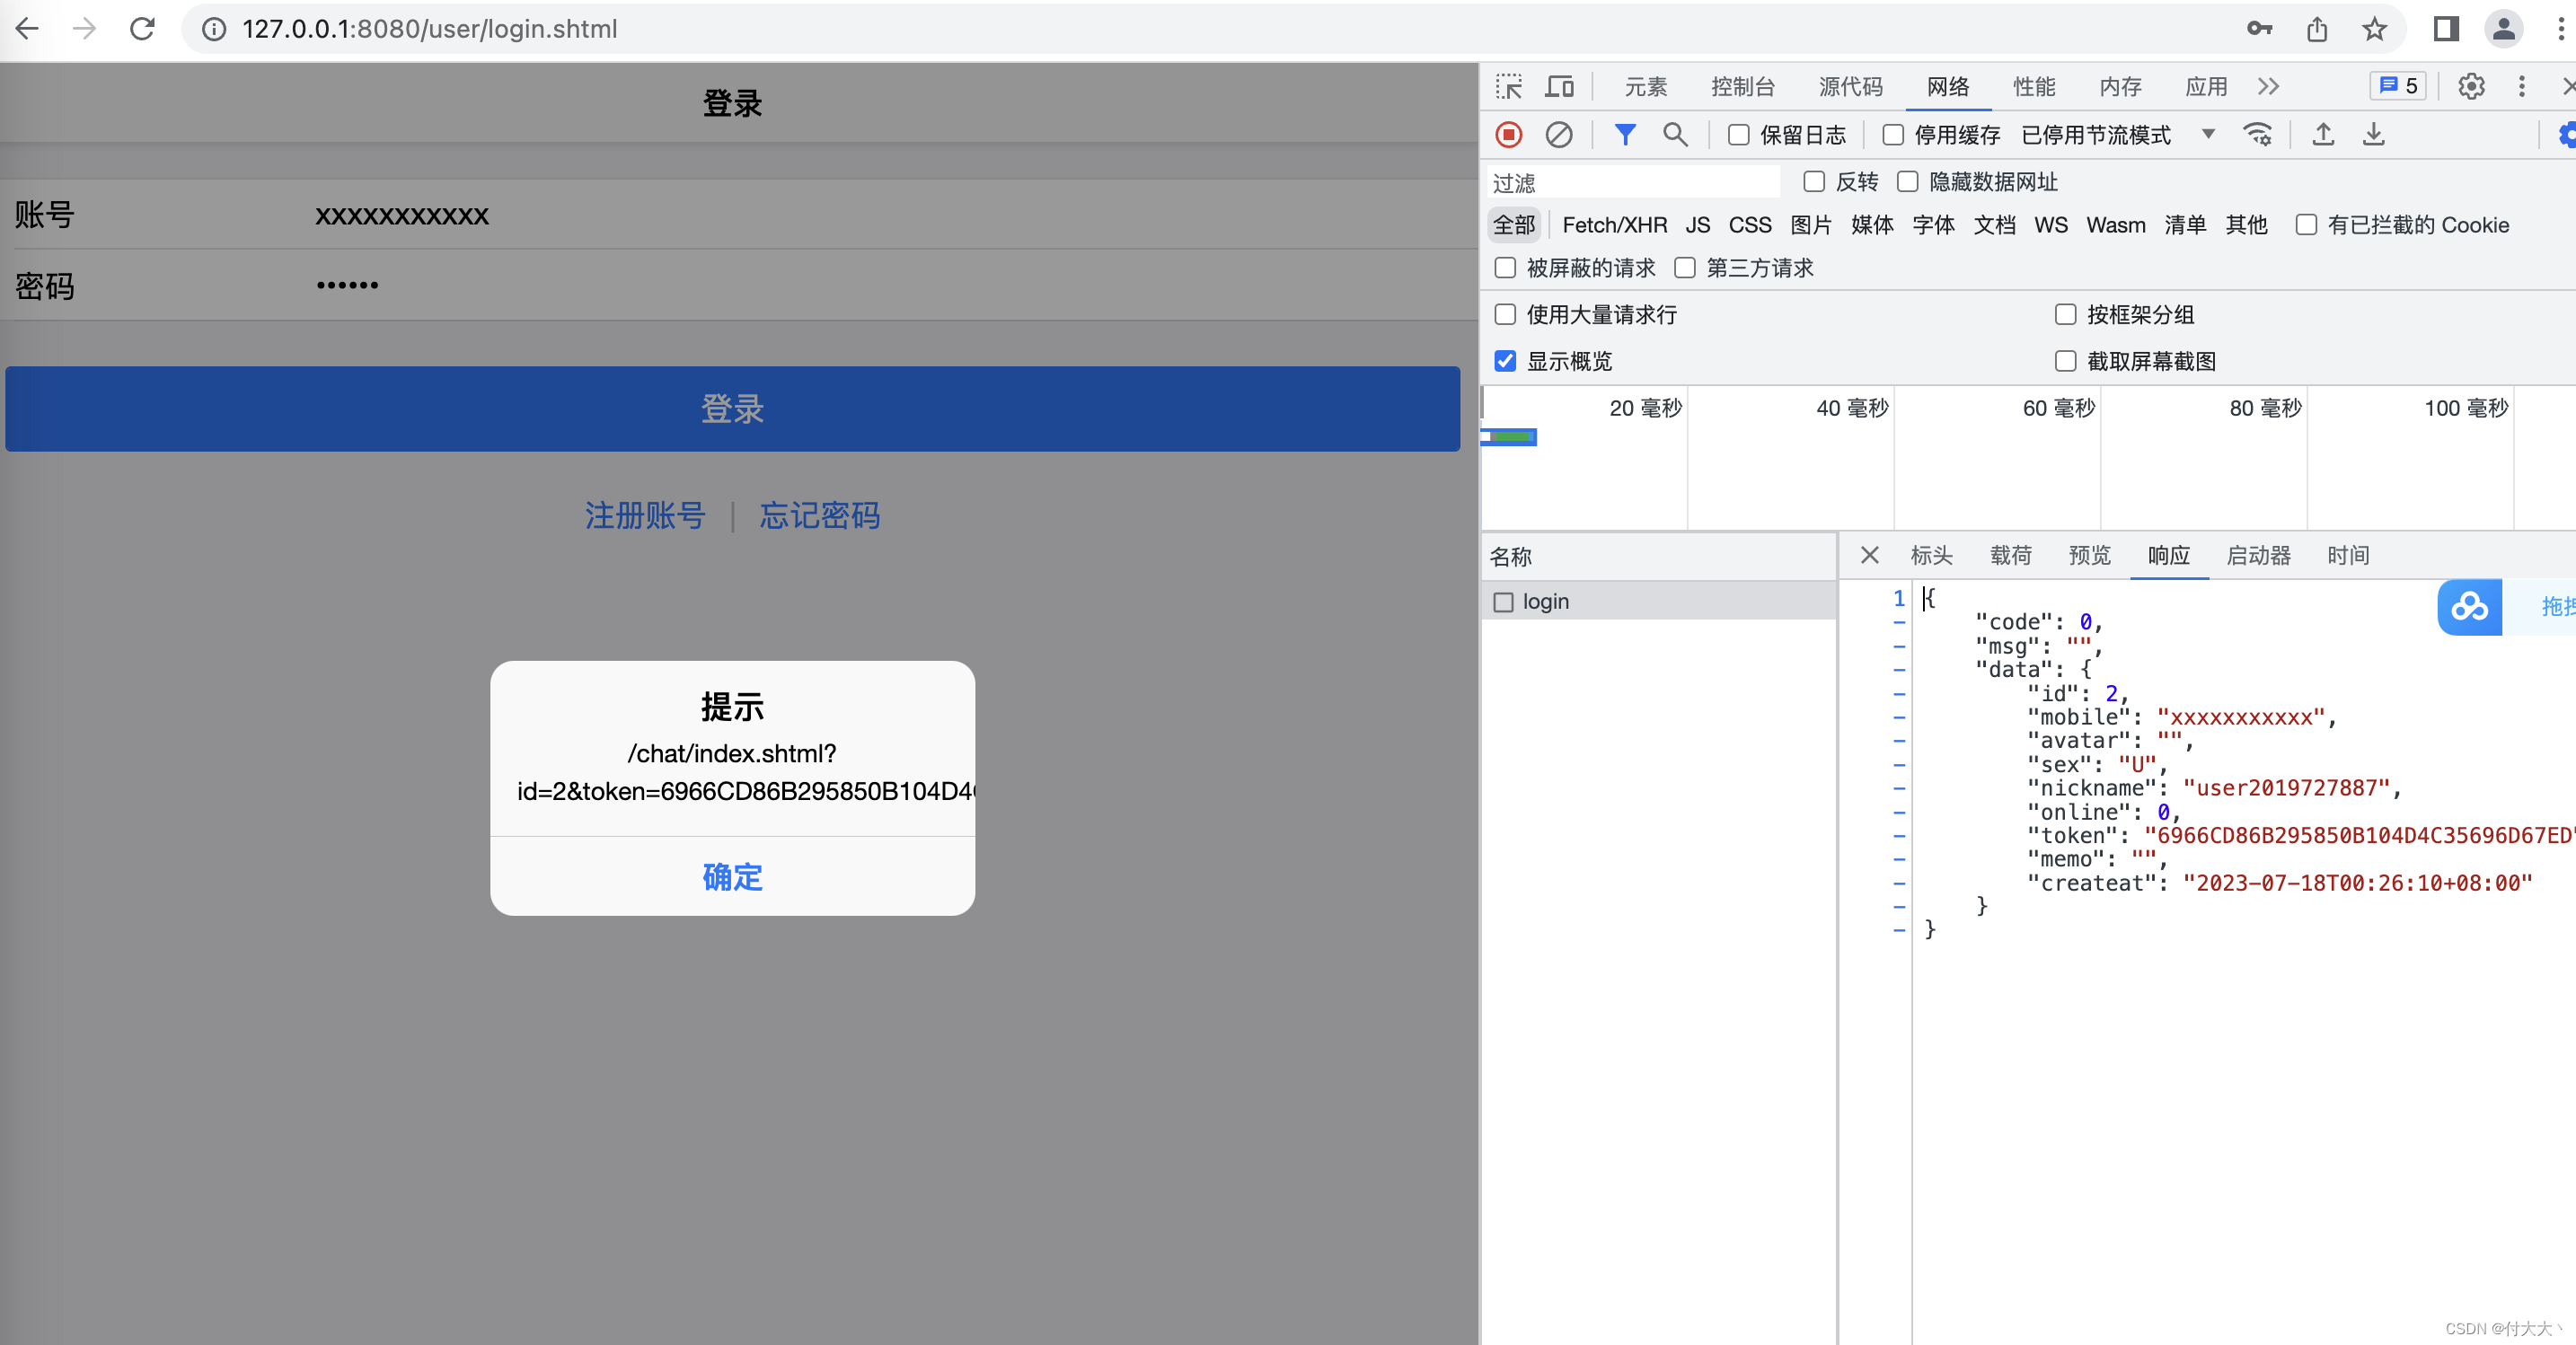This screenshot has width=2576, height=1345.
Task: Enable the 保留日志 checkbox
Action: 1739,135
